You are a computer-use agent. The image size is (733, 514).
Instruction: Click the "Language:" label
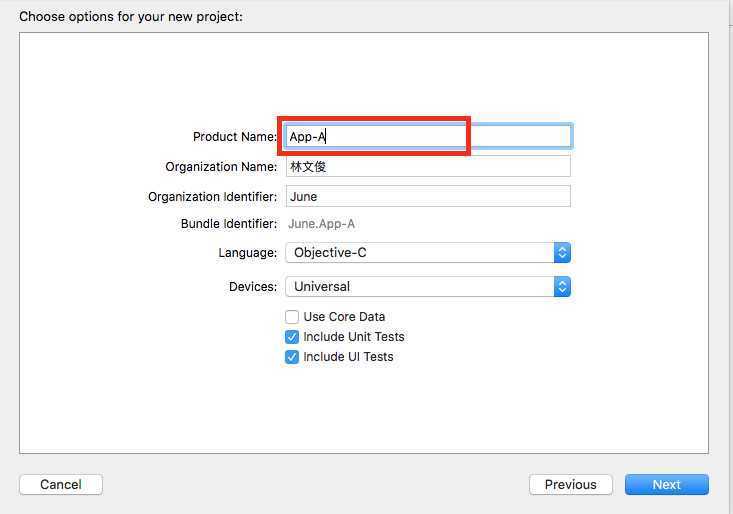[247, 253]
